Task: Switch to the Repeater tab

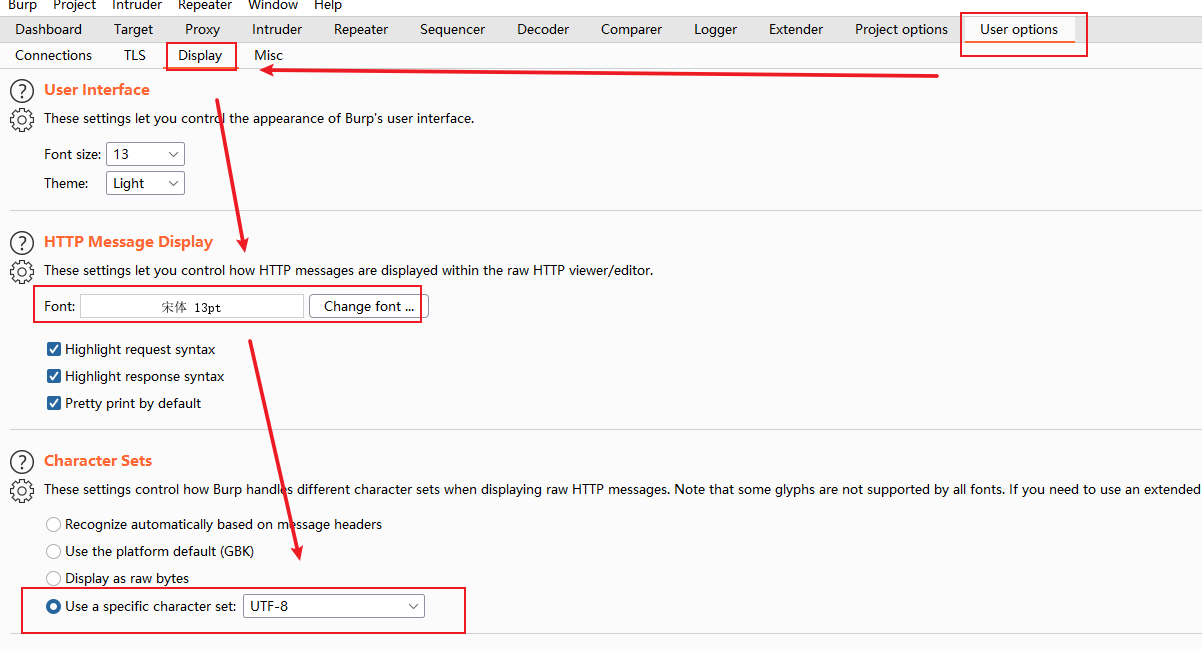Action: (x=361, y=29)
